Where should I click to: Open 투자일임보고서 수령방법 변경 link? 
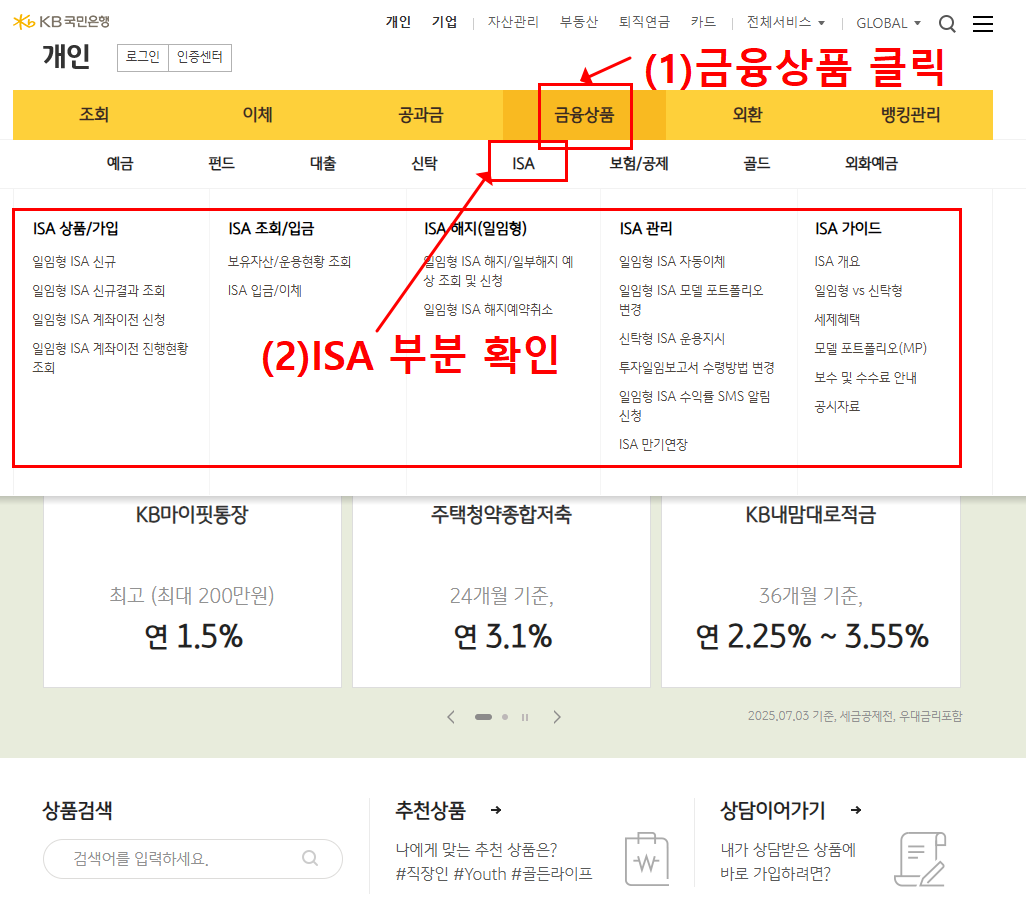click(697, 367)
